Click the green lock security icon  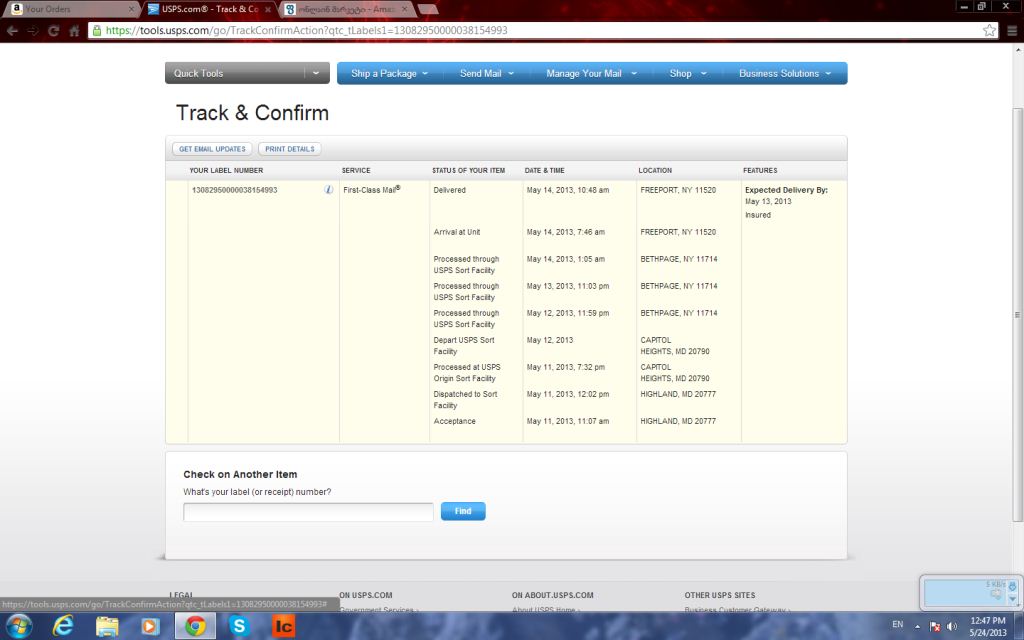click(x=97, y=31)
